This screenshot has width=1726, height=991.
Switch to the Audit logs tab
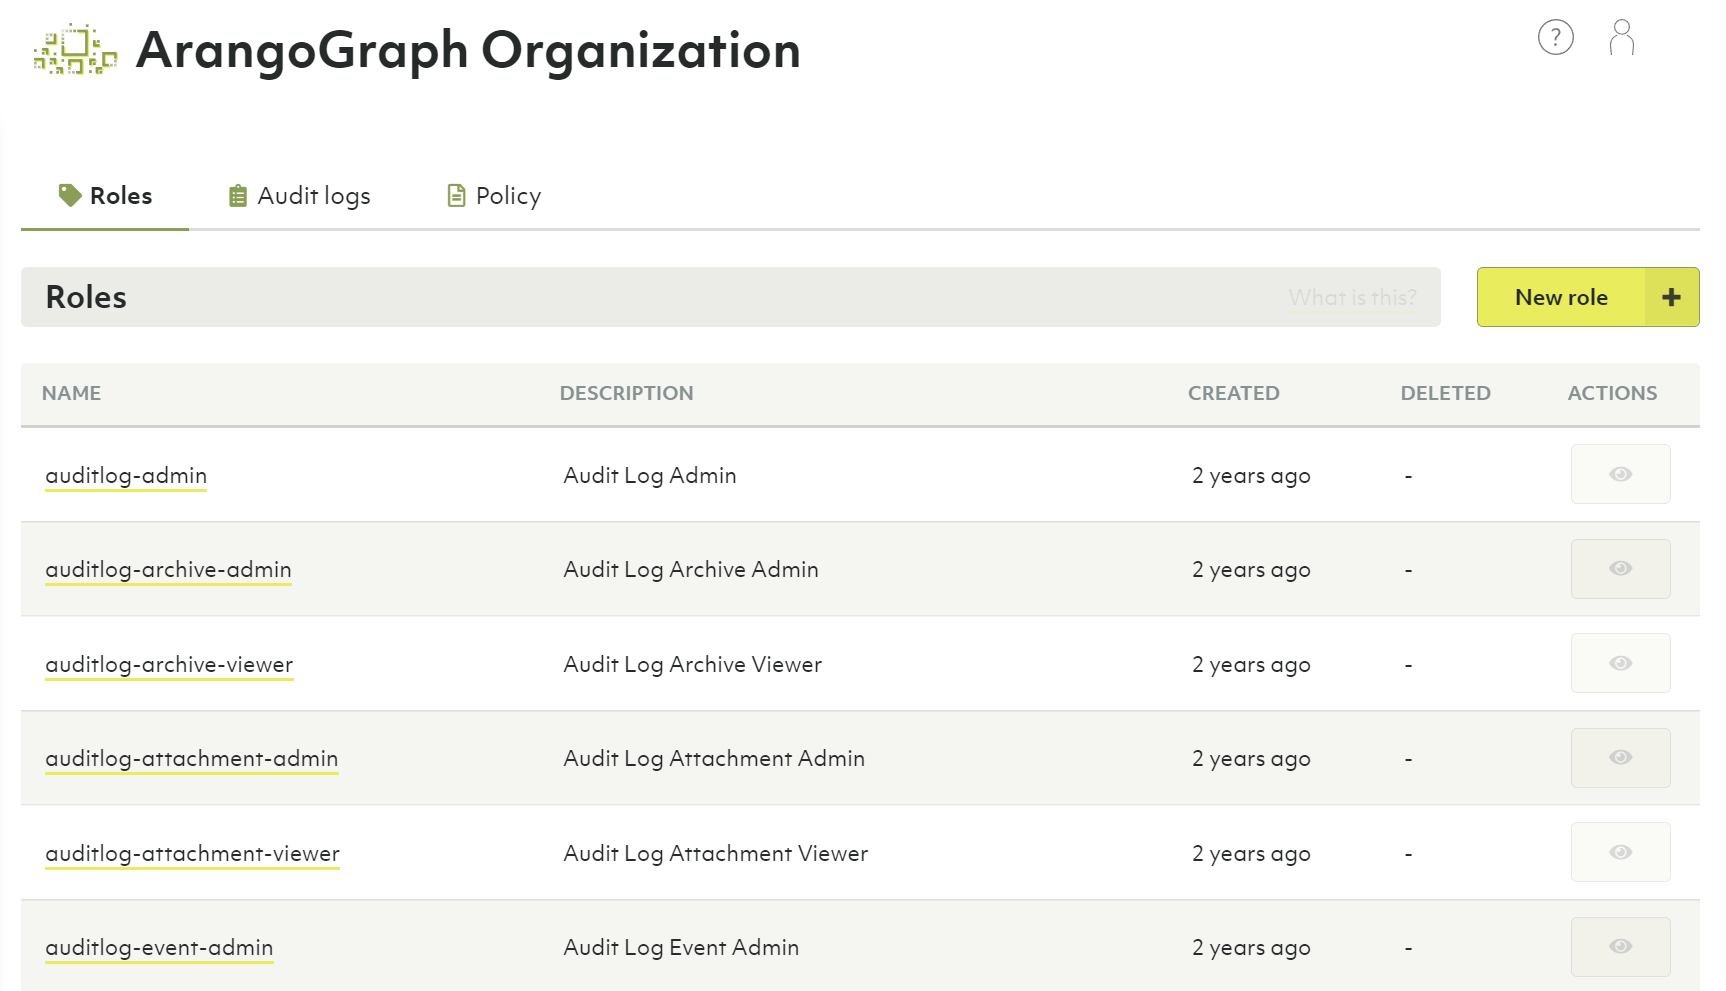[x=299, y=196]
